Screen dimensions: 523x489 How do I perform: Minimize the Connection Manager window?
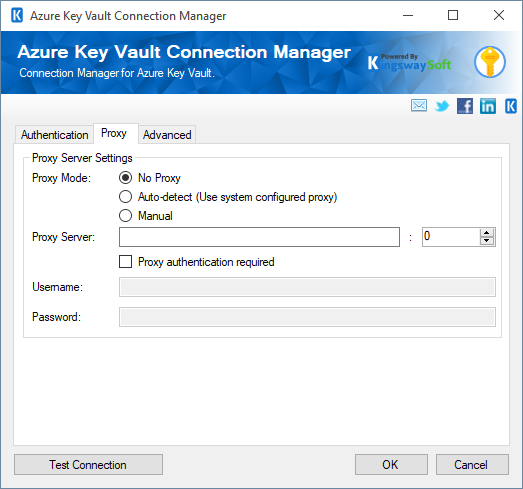pos(408,15)
